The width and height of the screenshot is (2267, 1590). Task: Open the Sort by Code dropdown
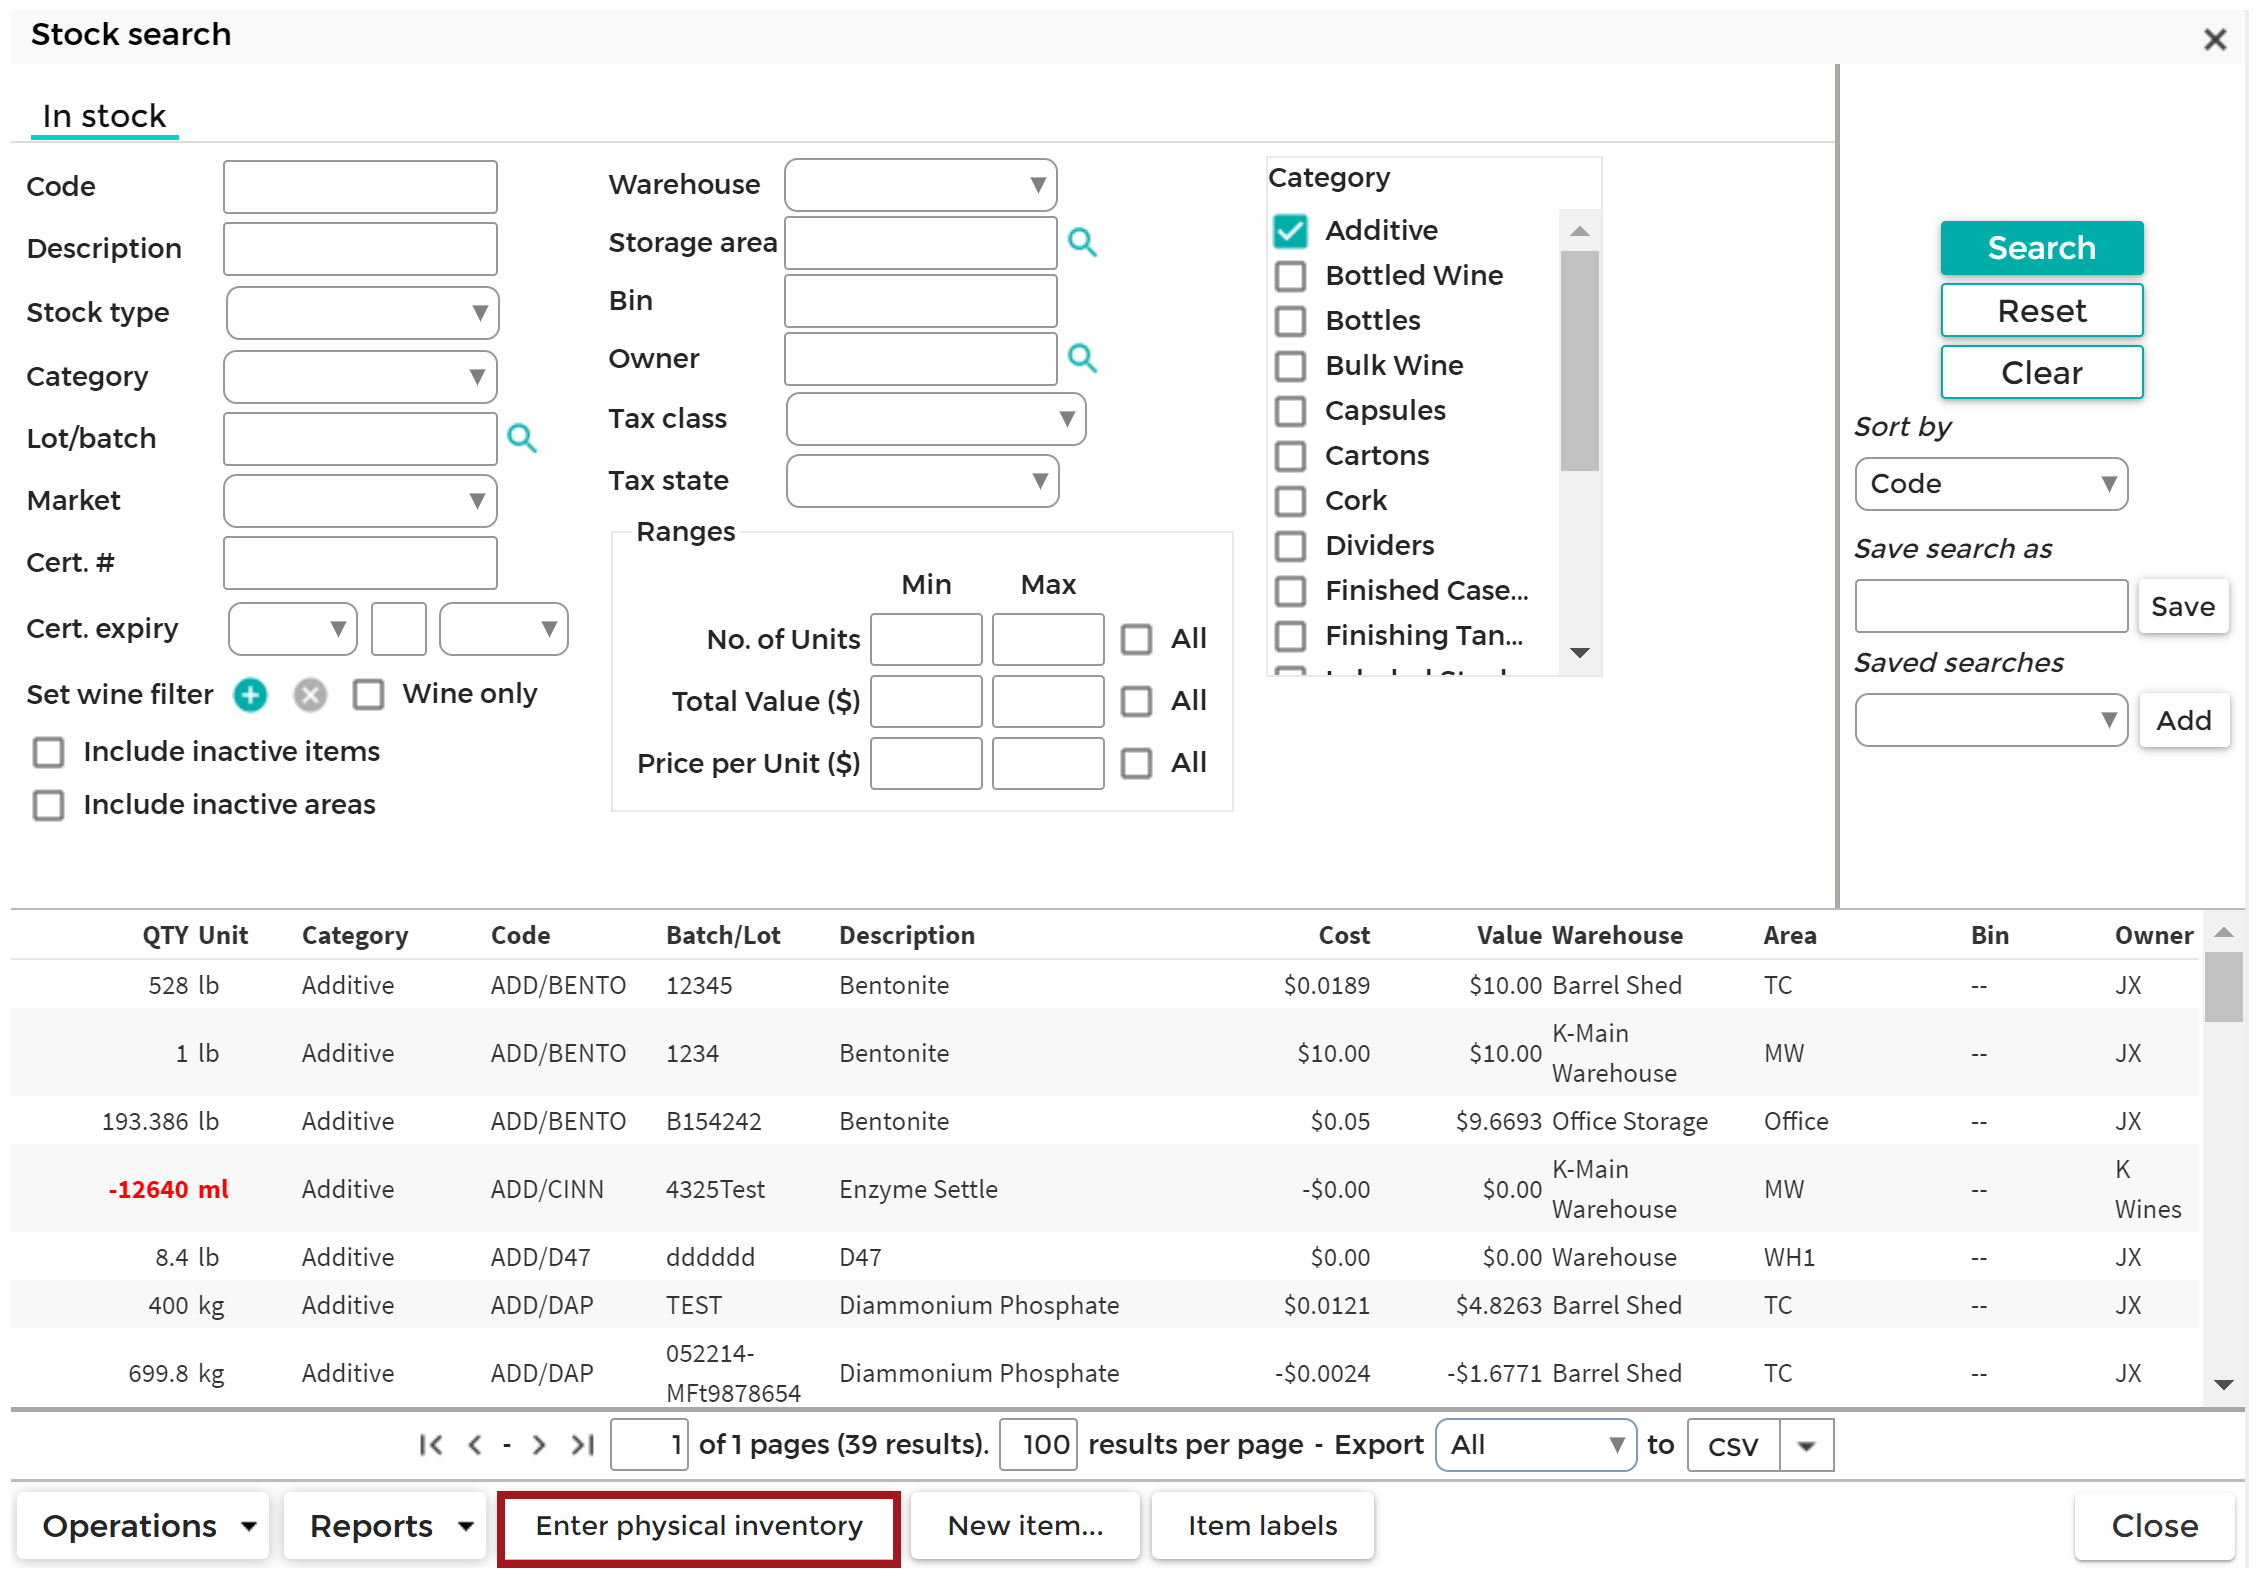[x=1991, y=484]
